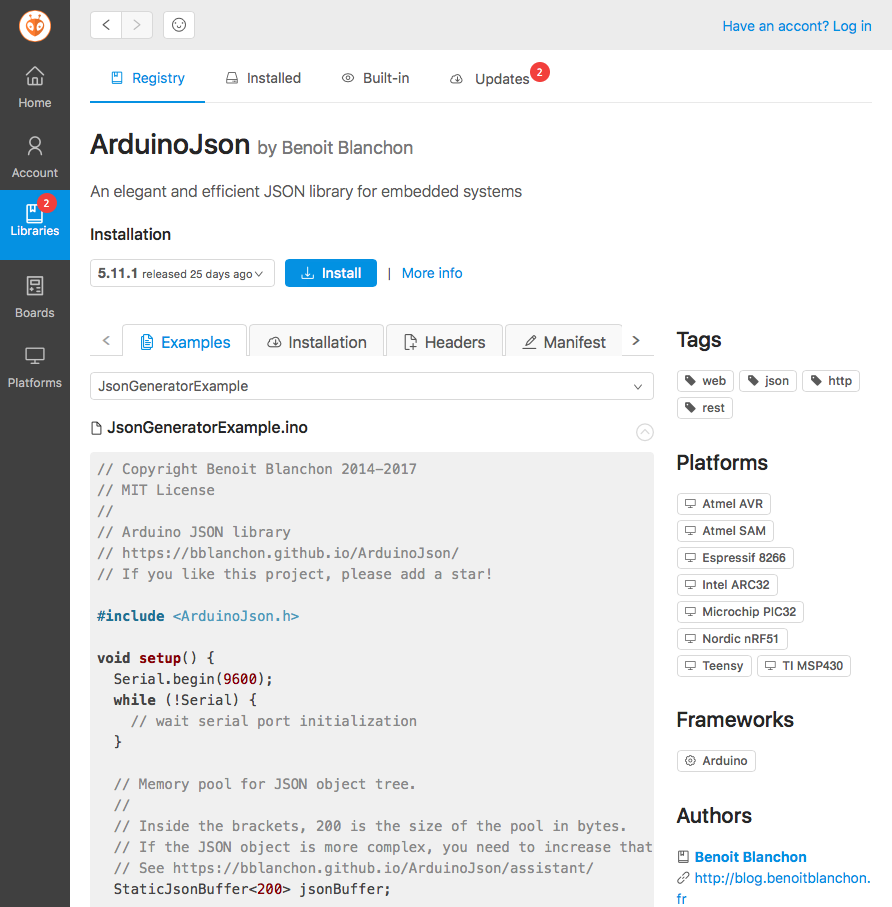Filter by the web tag

coord(705,381)
